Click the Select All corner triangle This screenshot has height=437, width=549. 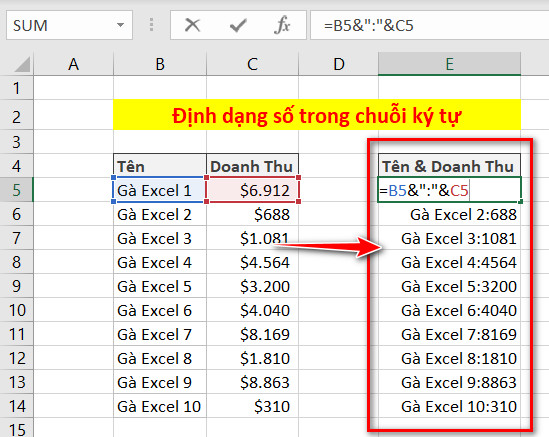coord(21,64)
